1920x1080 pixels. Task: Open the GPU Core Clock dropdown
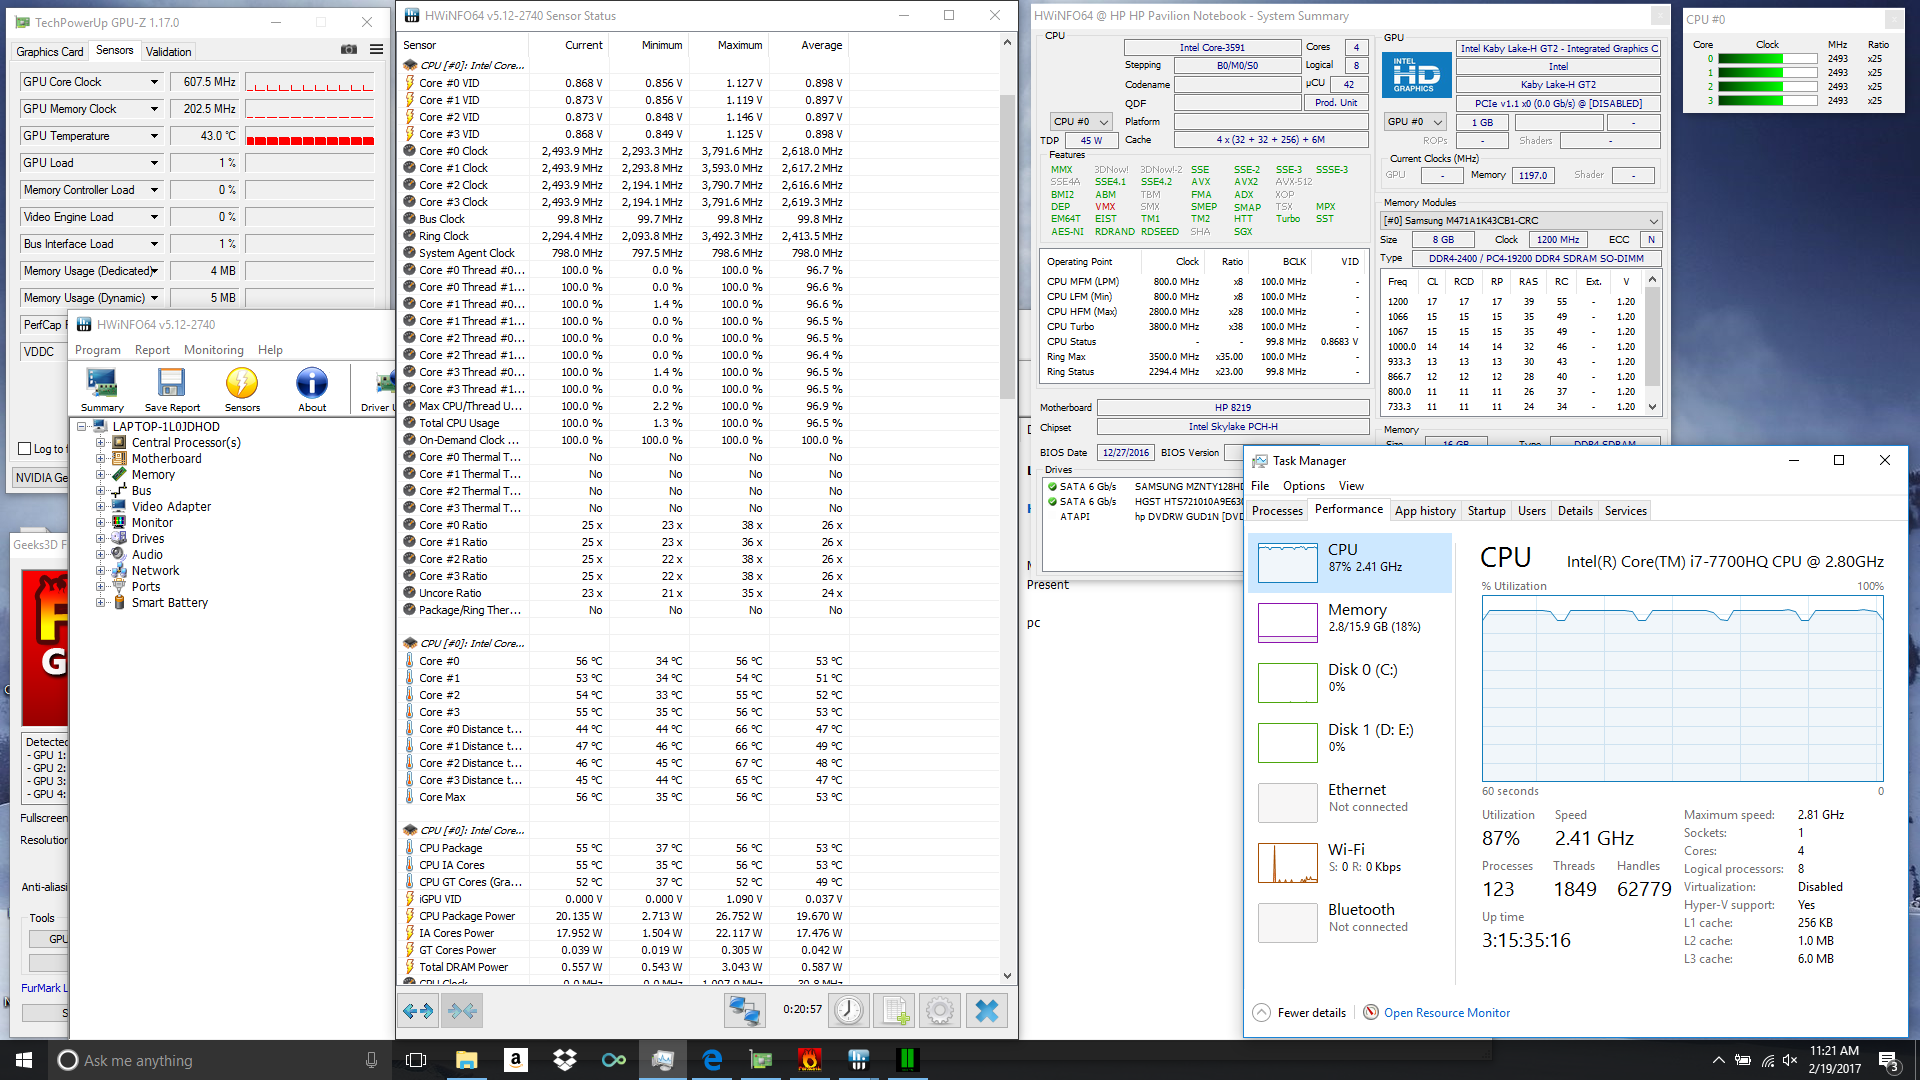coord(154,82)
